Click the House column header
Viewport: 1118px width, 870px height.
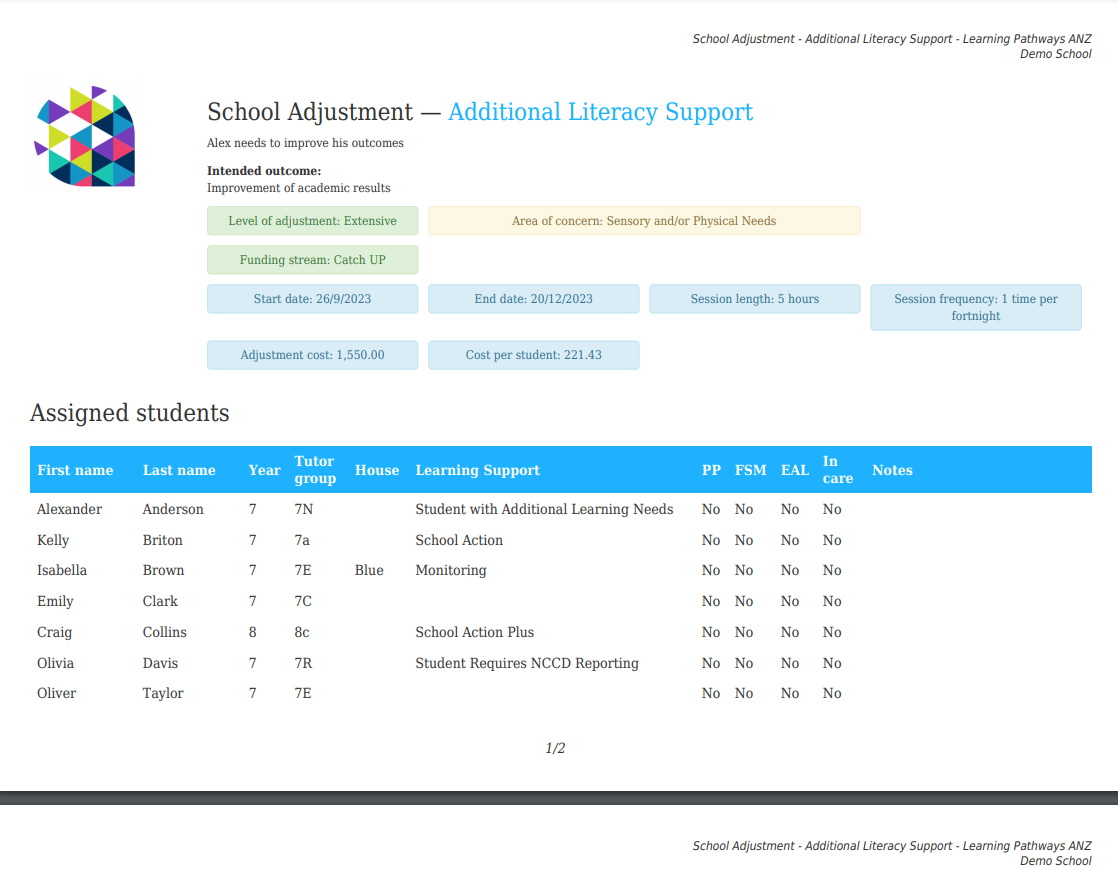tap(377, 470)
